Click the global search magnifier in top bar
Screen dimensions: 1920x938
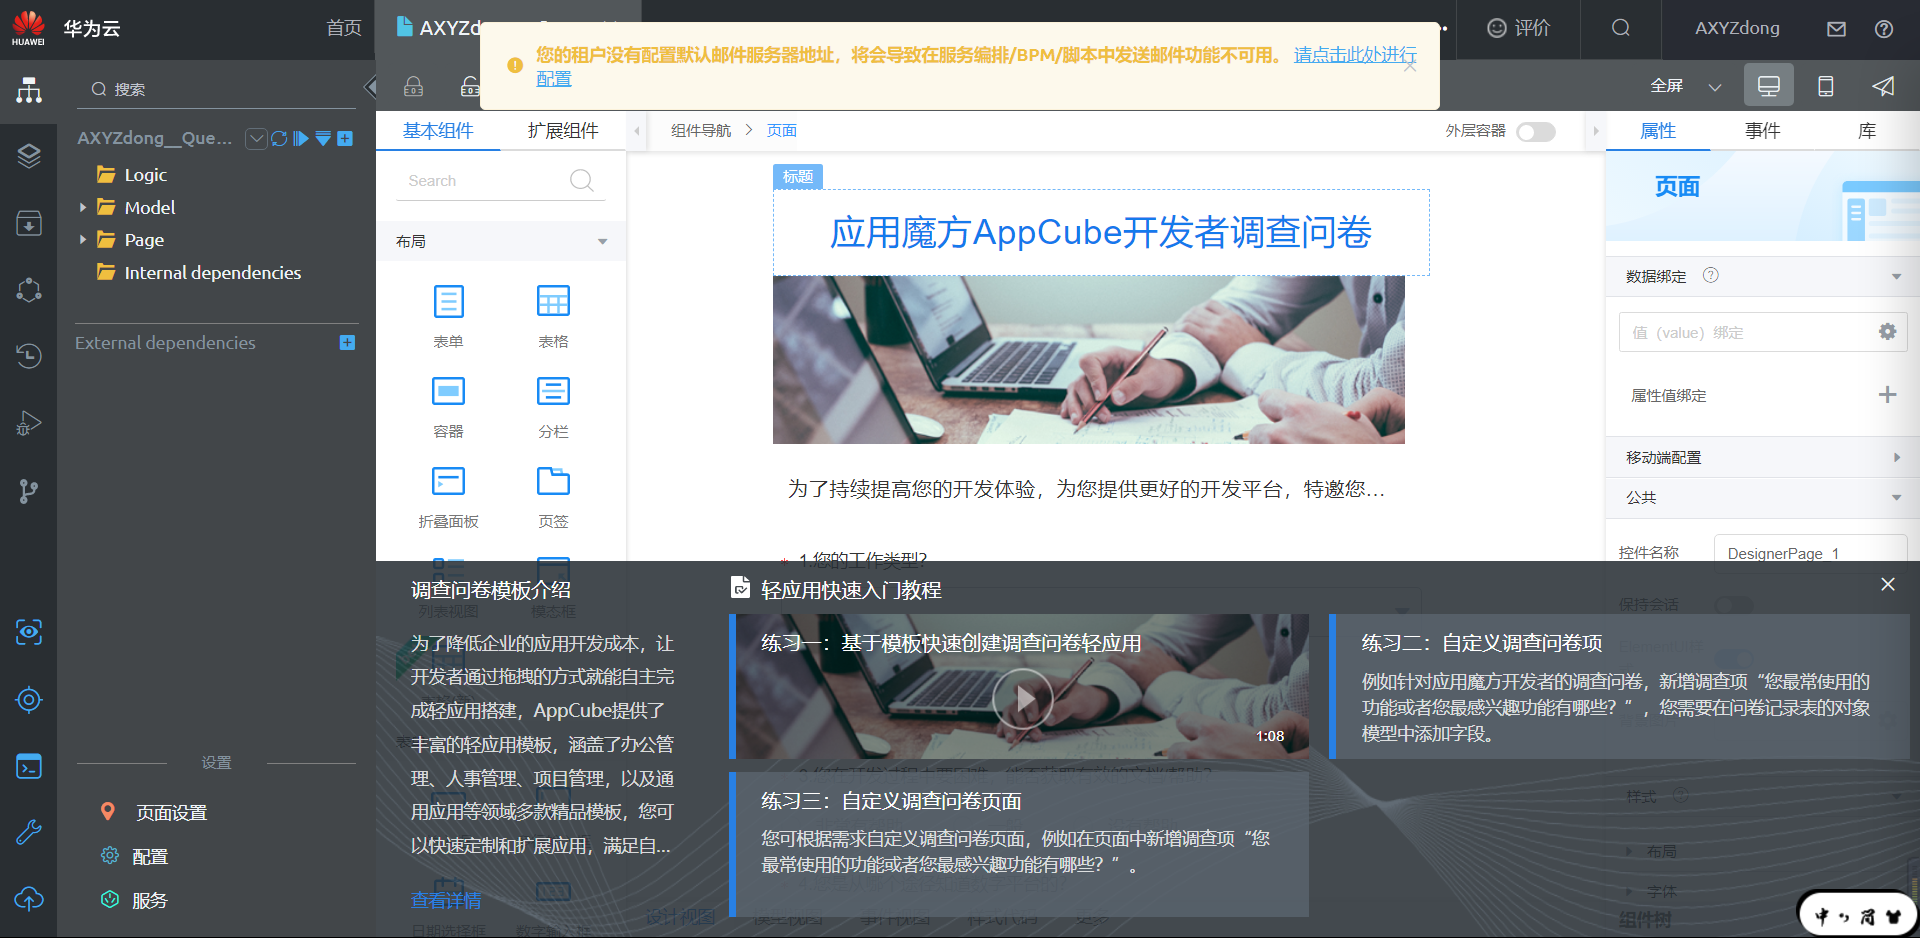pos(1621,28)
